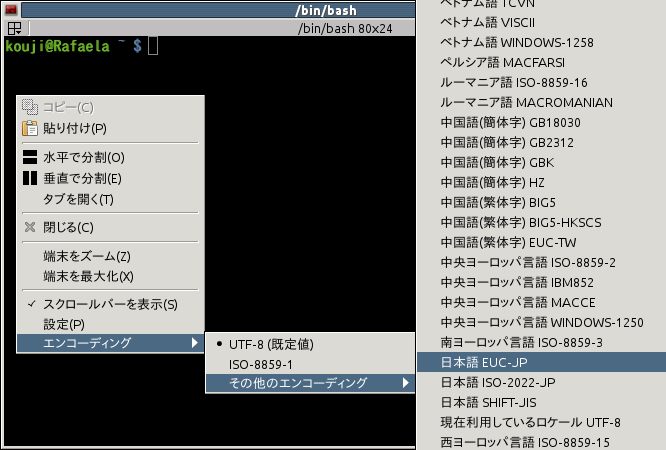Choose 中央ヨーロッパ言語 IBM852 encoding
This screenshot has height=450, width=666.
click(542, 282)
